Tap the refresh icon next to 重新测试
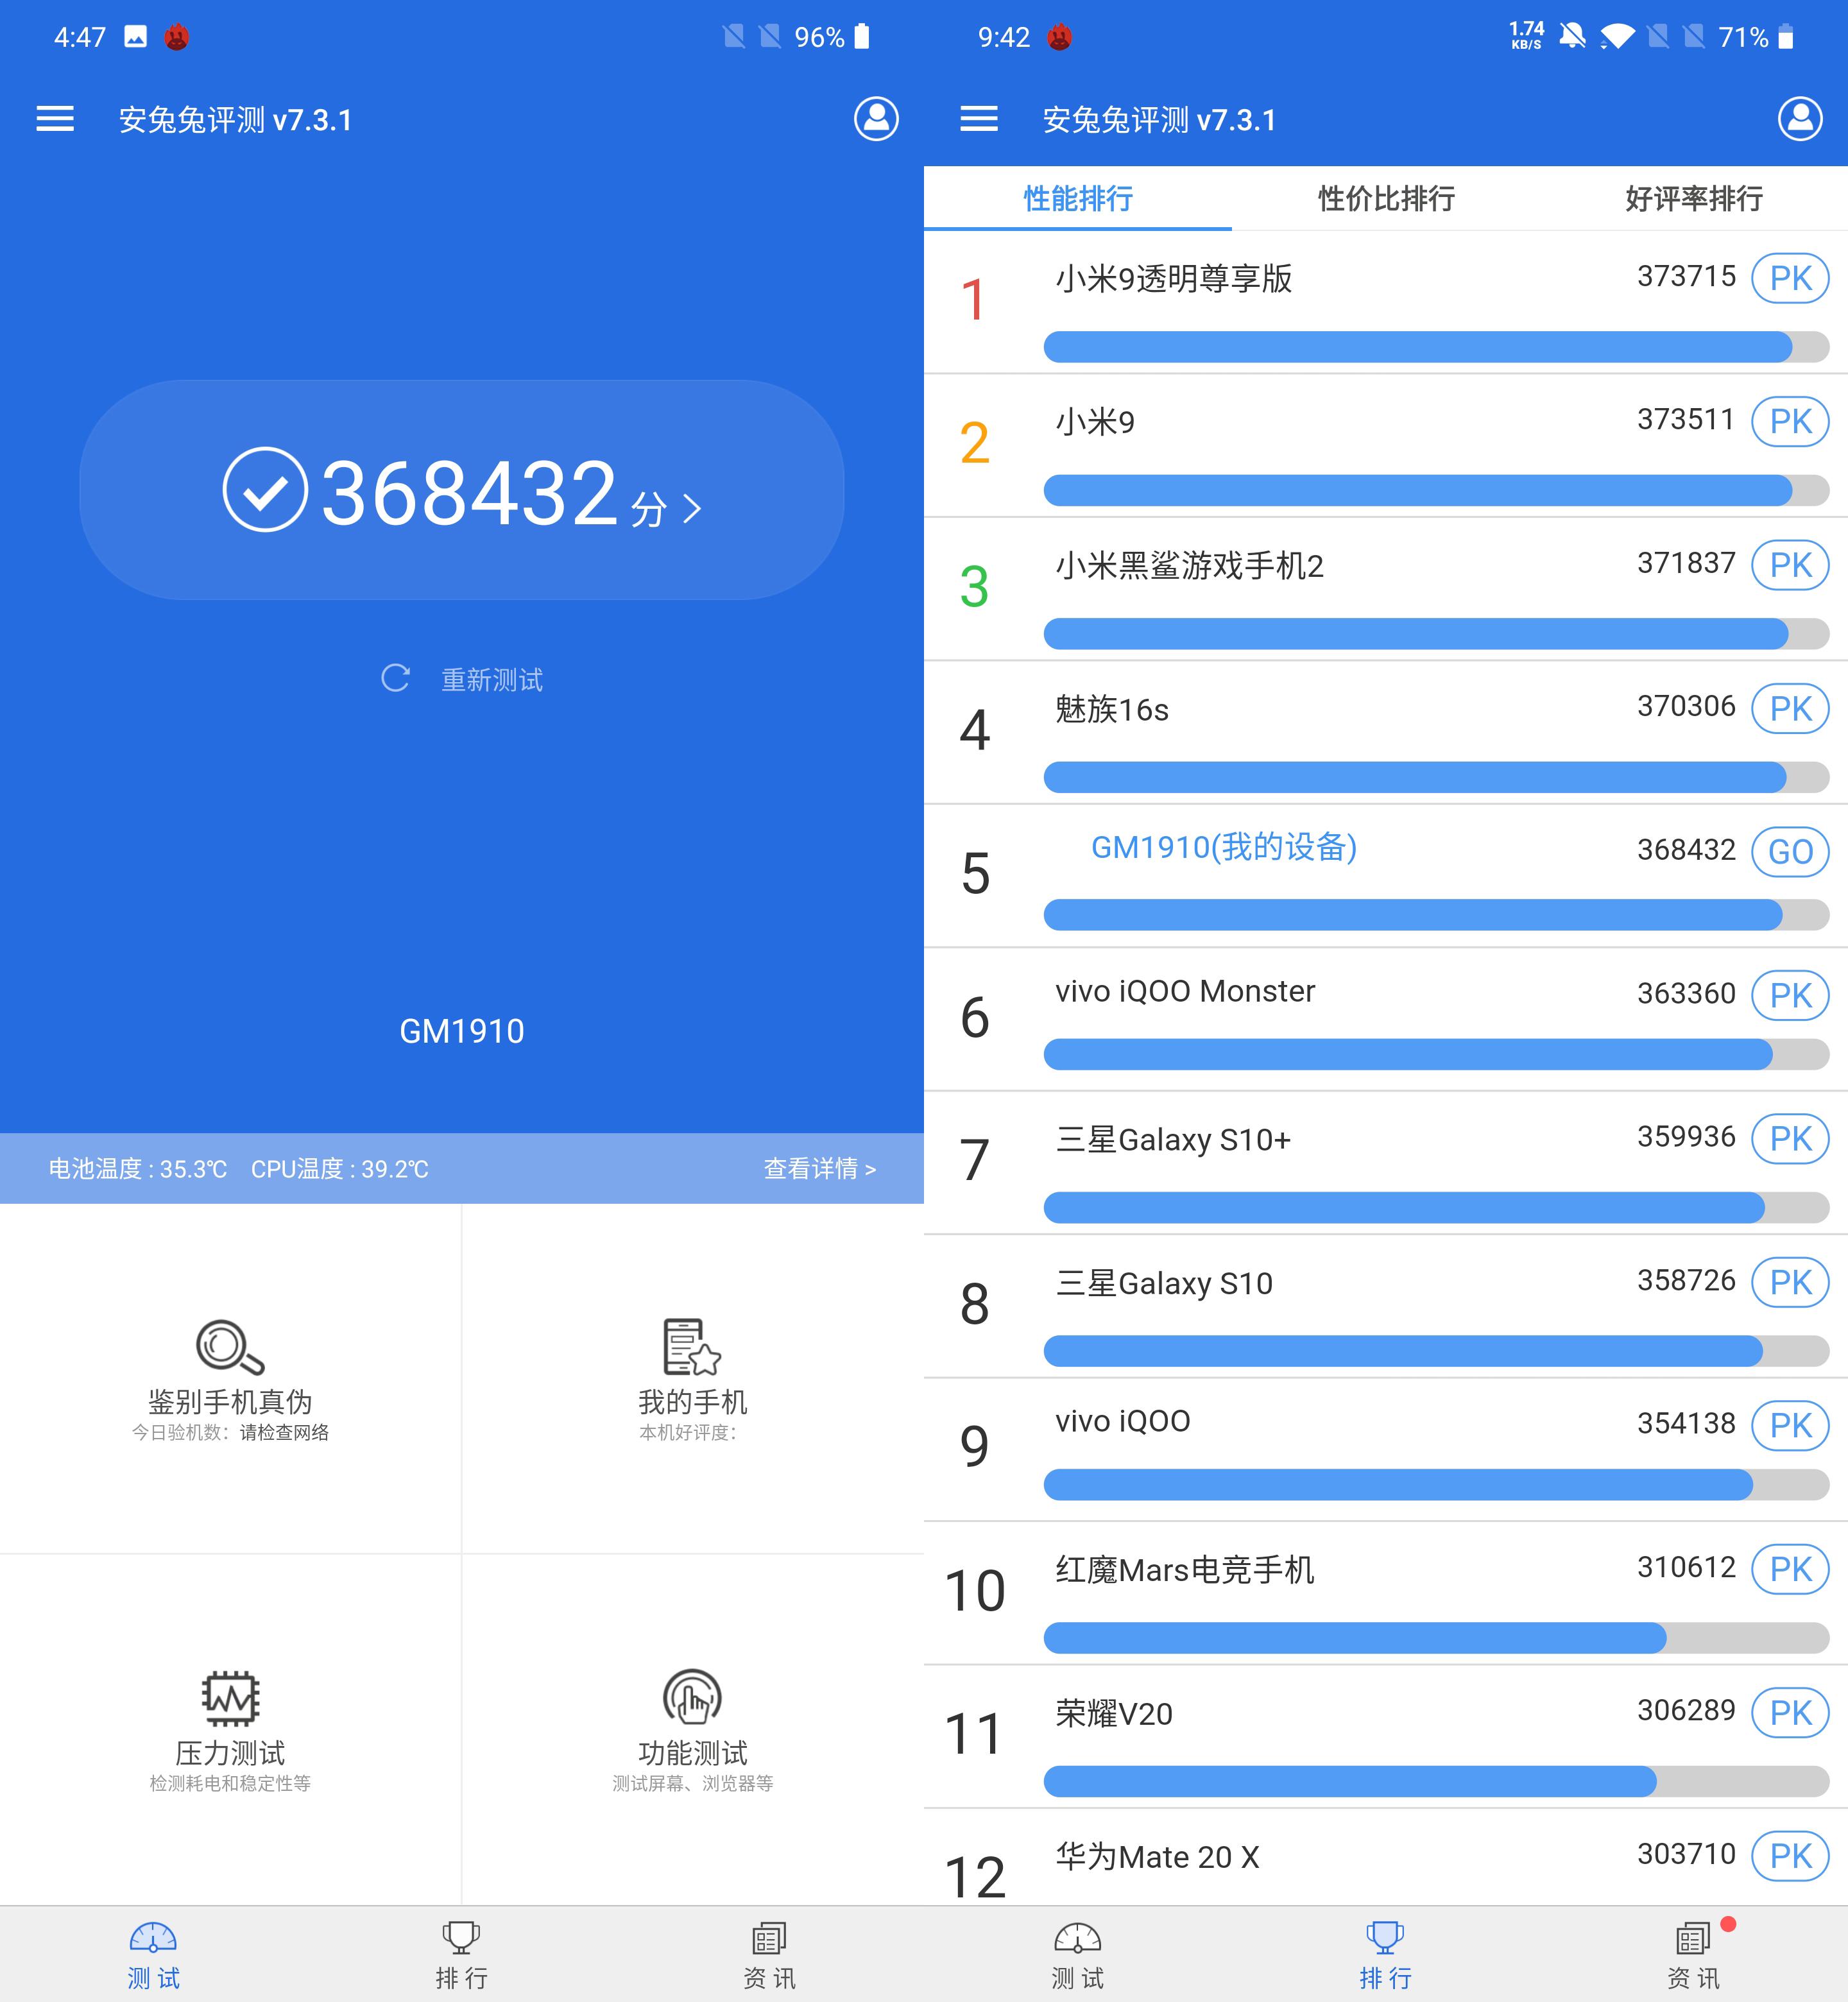The image size is (1848, 2002). pyautogui.click(x=396, y=678)
